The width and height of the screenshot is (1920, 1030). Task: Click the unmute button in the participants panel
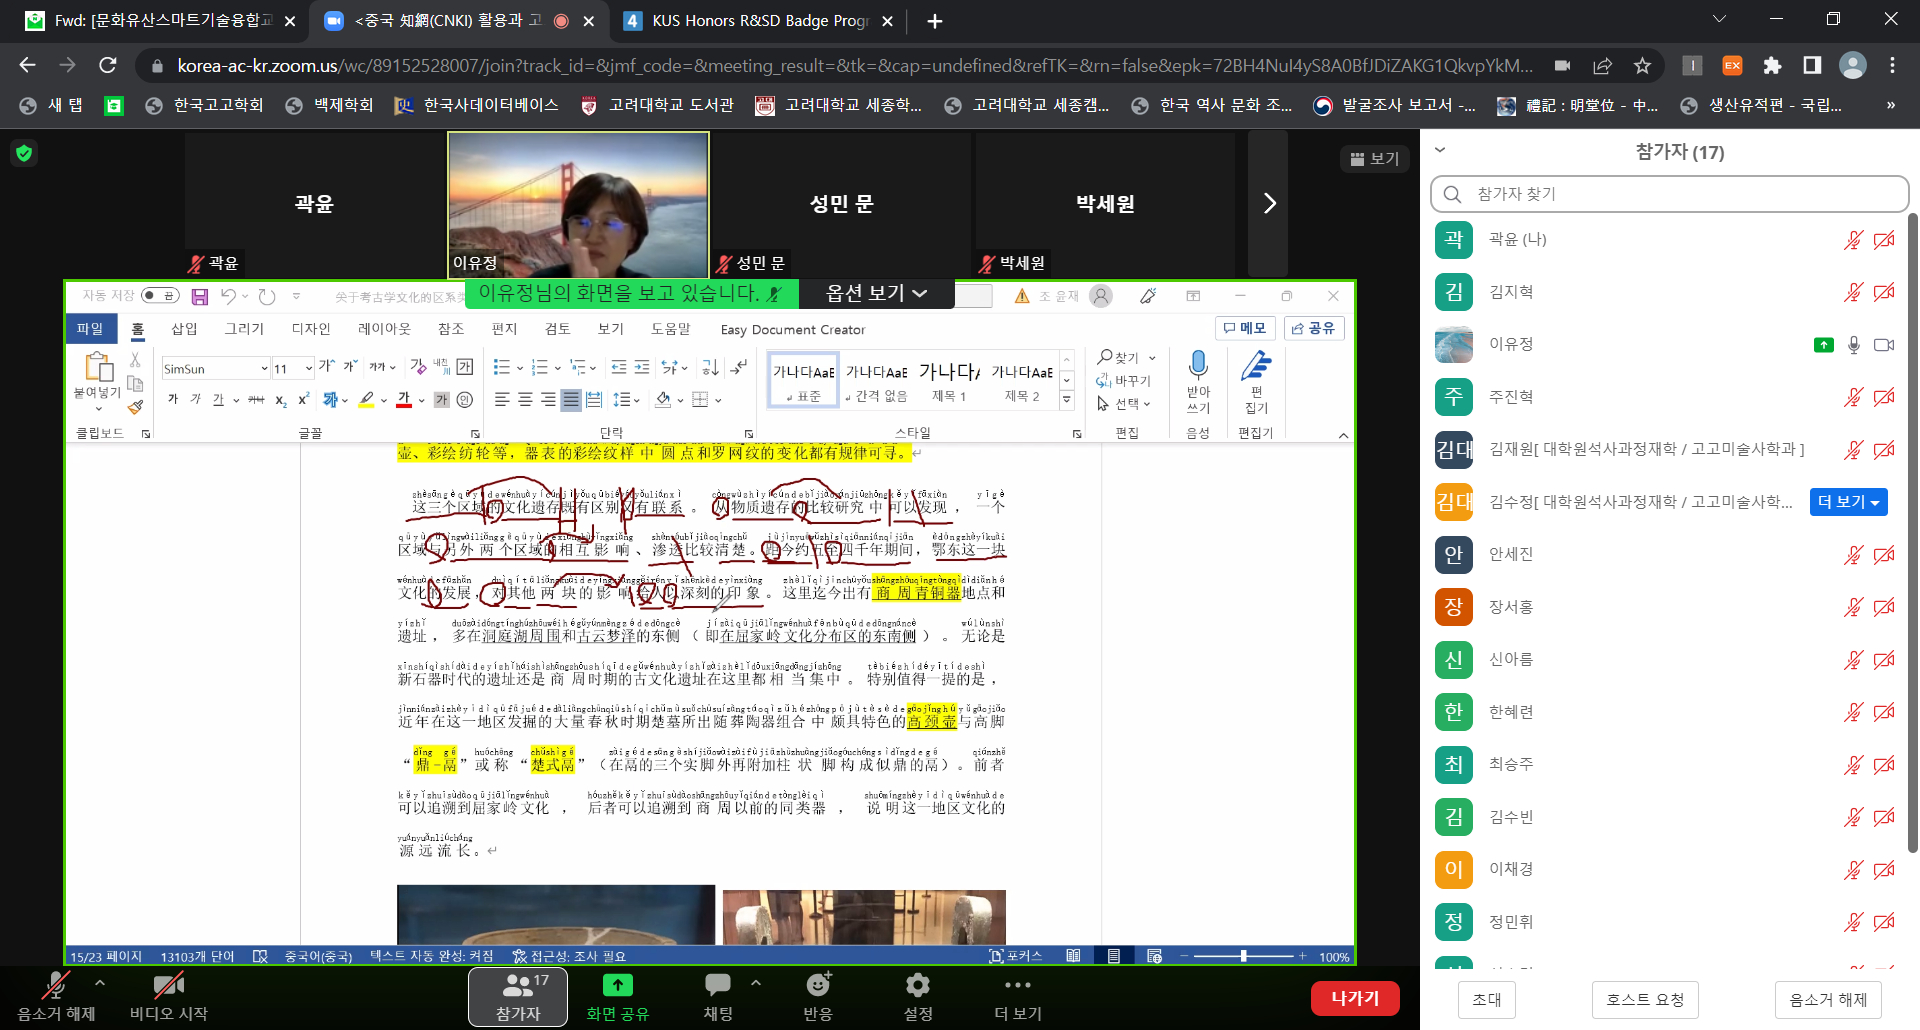tap(1828, 1000)
